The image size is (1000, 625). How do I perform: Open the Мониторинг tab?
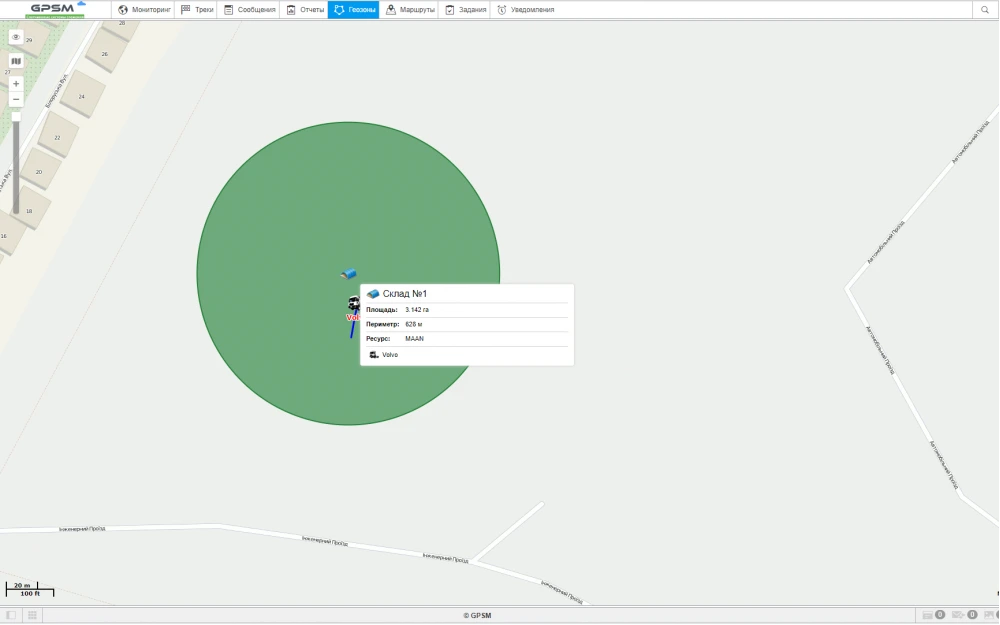point(145,10)
